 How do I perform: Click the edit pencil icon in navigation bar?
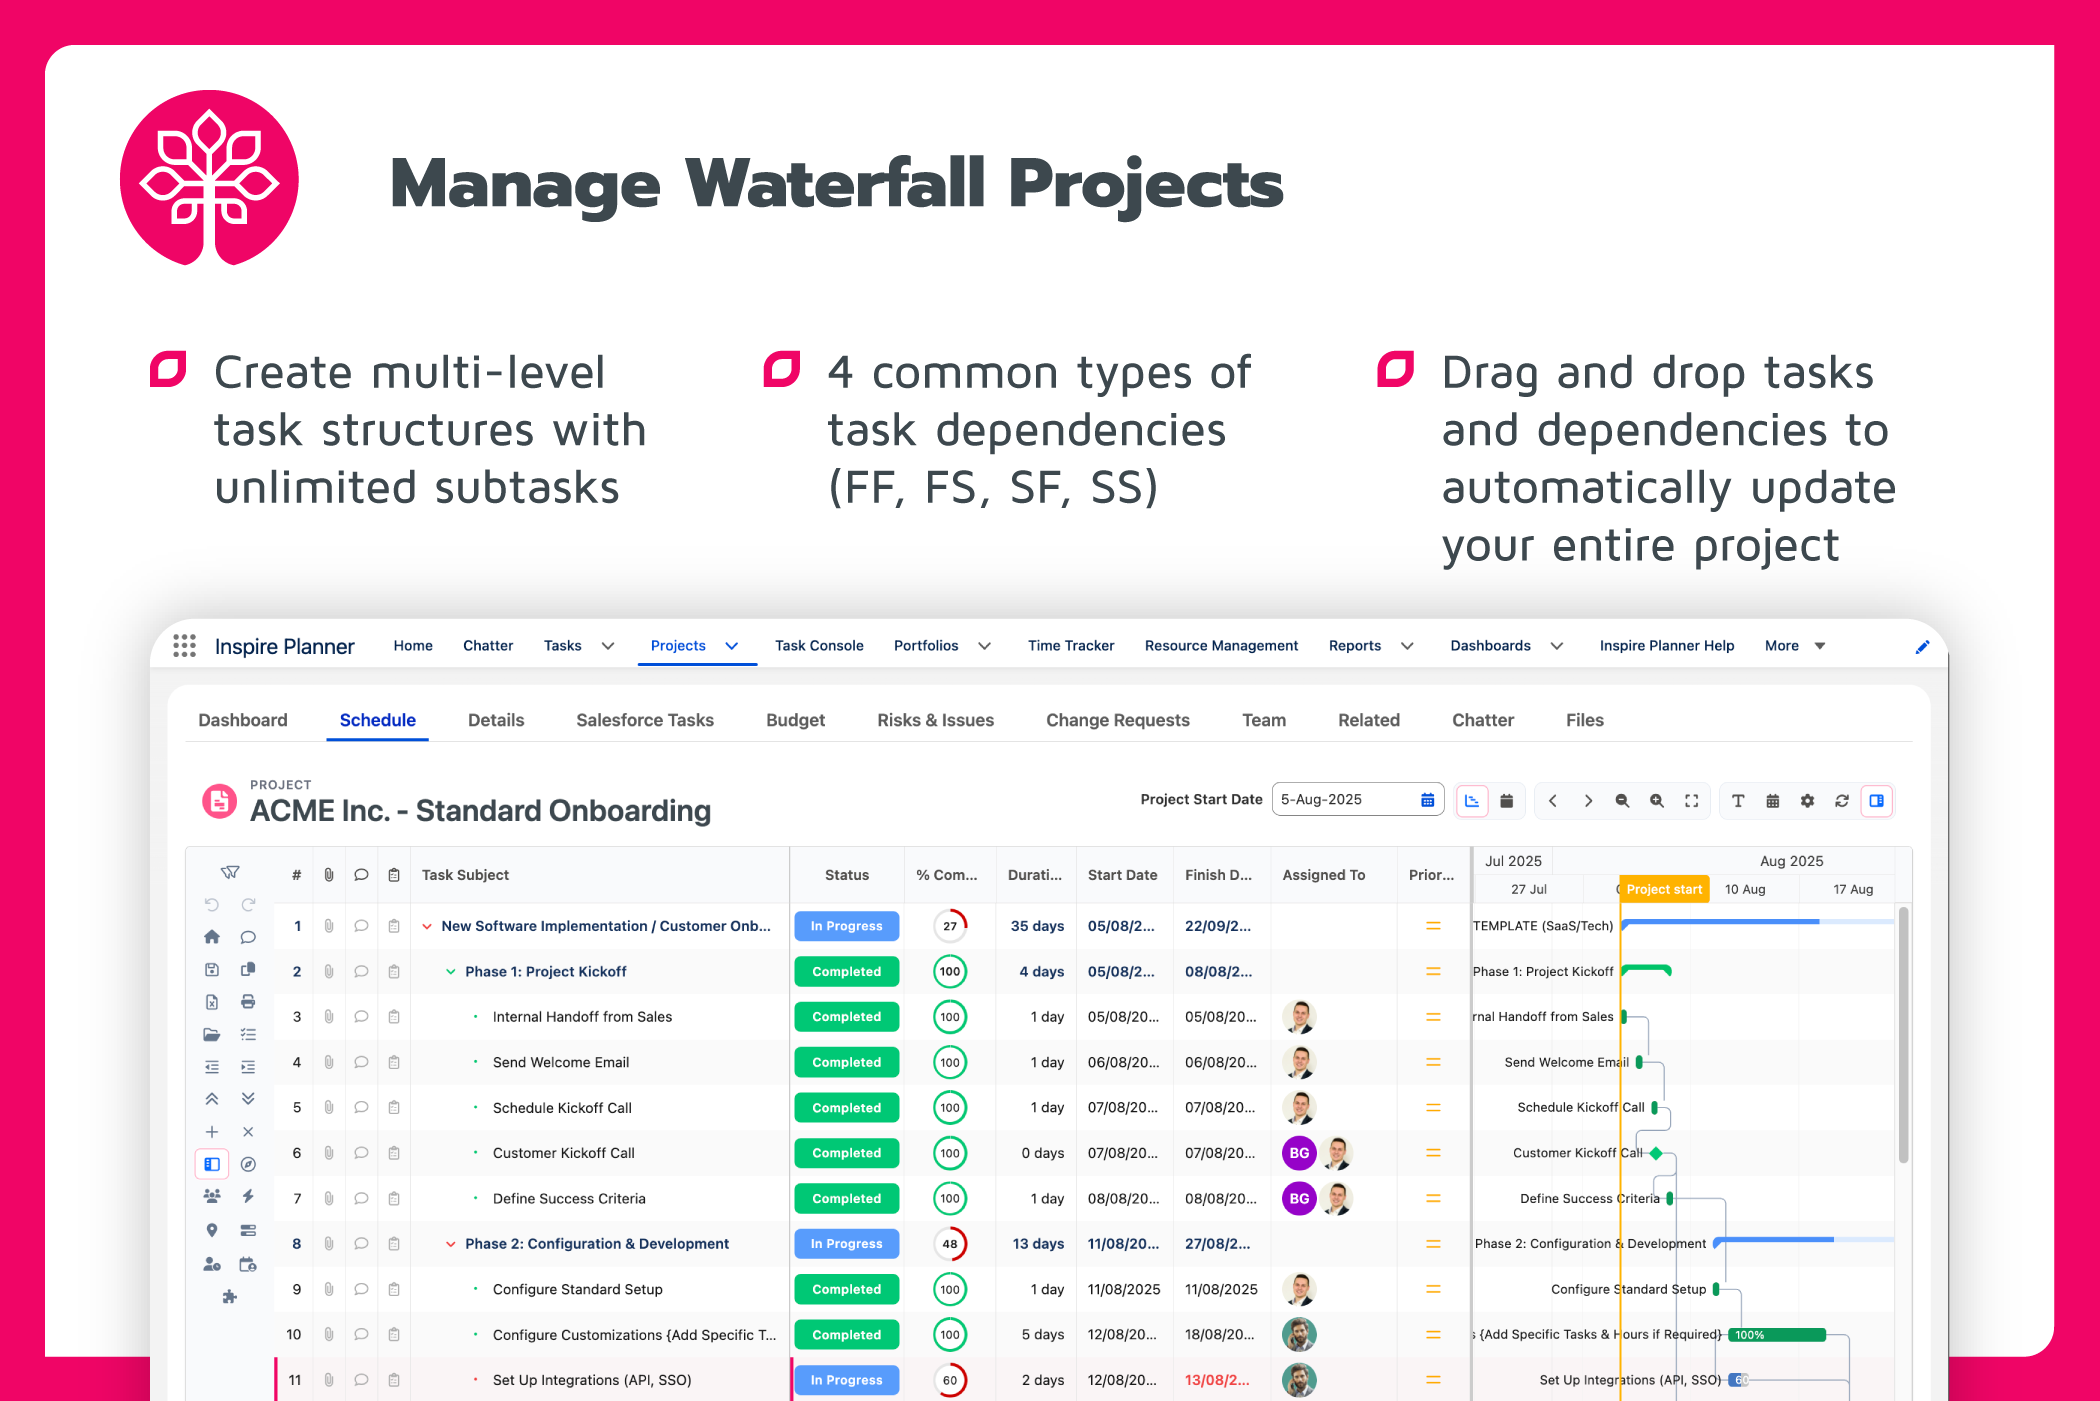tap(1922, 647)
